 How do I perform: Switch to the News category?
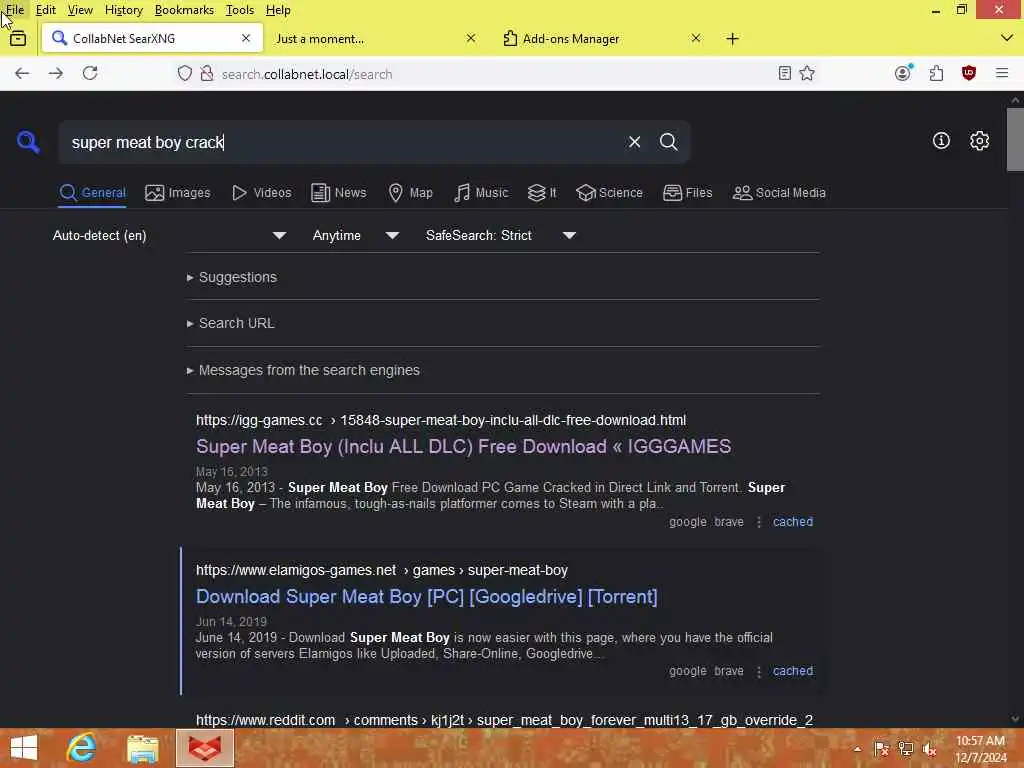pos(339,193)
